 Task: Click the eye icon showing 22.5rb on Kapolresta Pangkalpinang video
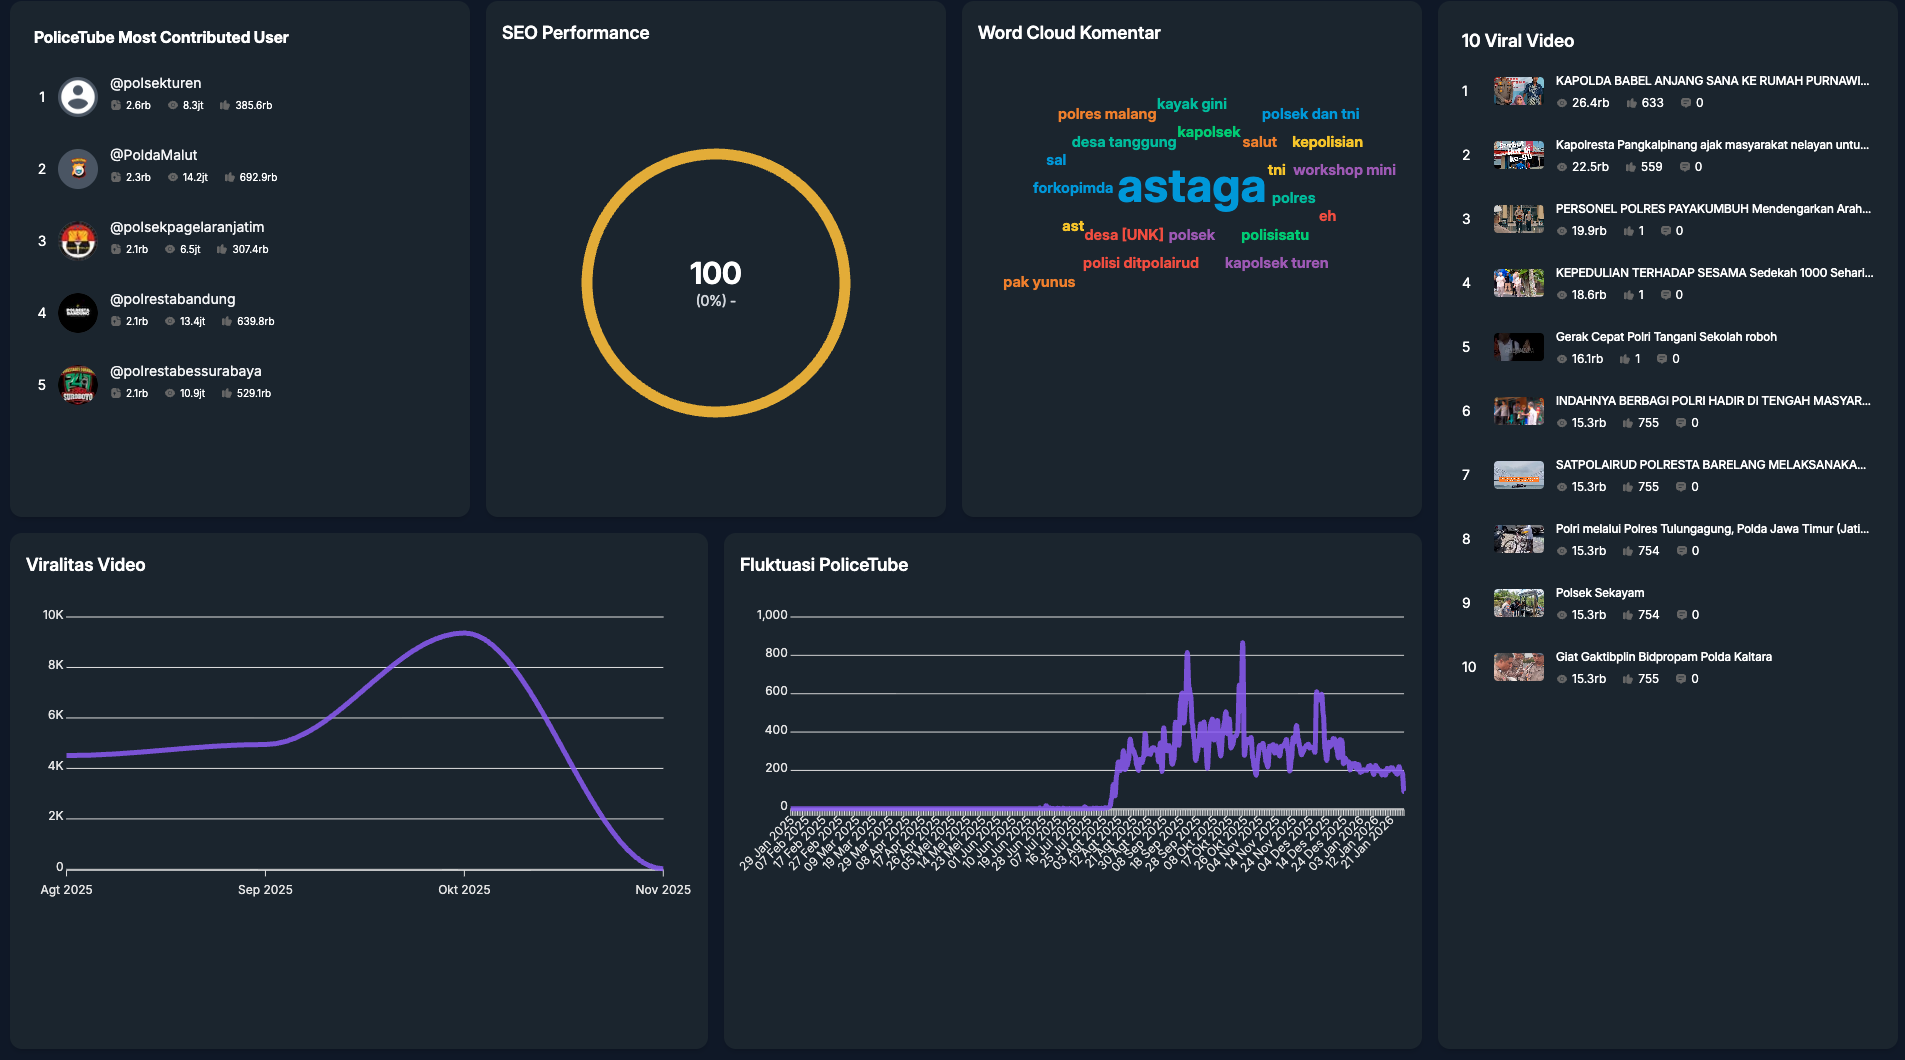(x=1561, y=167)
